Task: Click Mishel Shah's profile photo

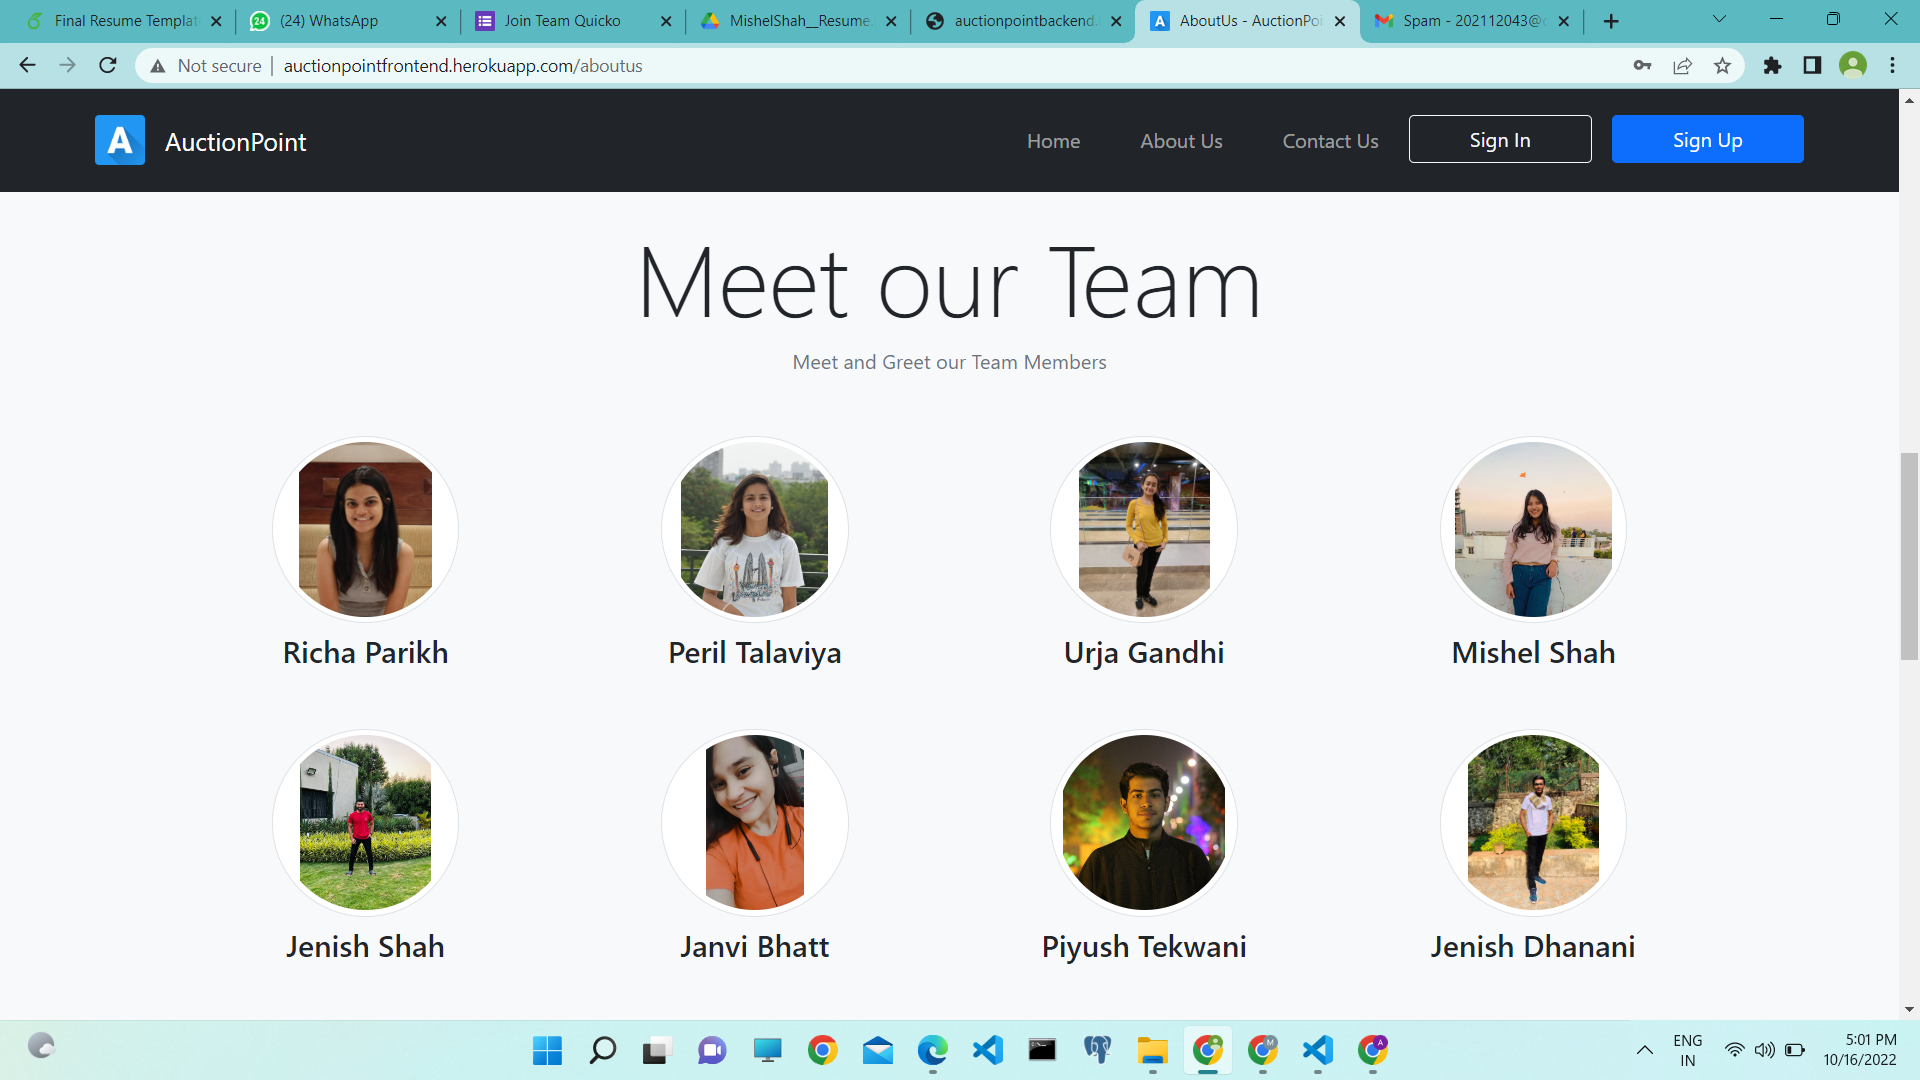Action: click(x=1533, y=530)
